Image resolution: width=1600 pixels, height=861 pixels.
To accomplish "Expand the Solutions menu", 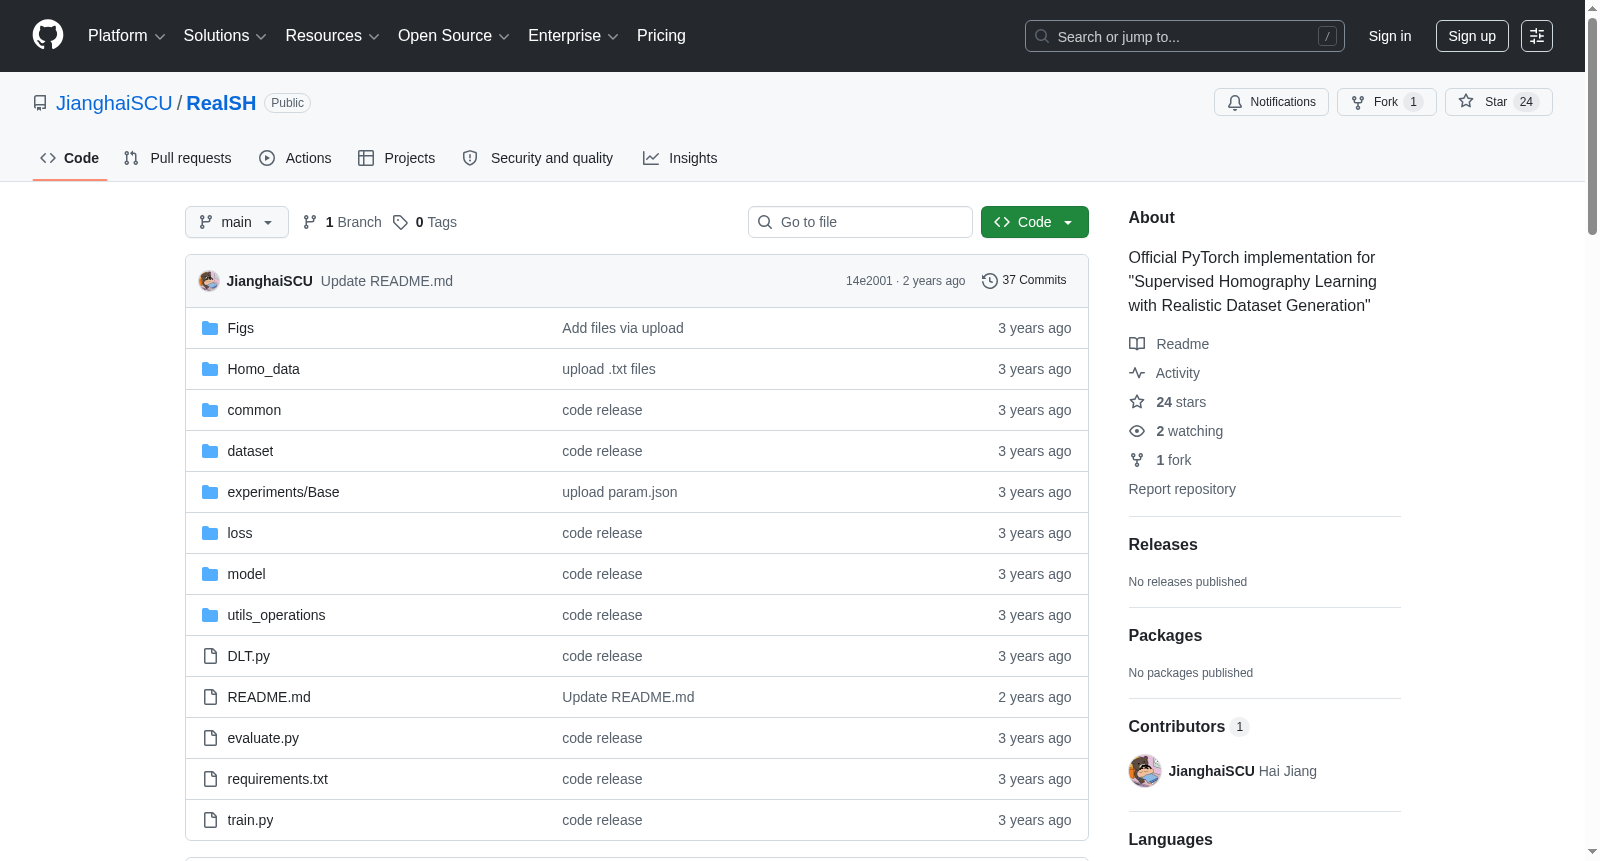I will point(225,36).
